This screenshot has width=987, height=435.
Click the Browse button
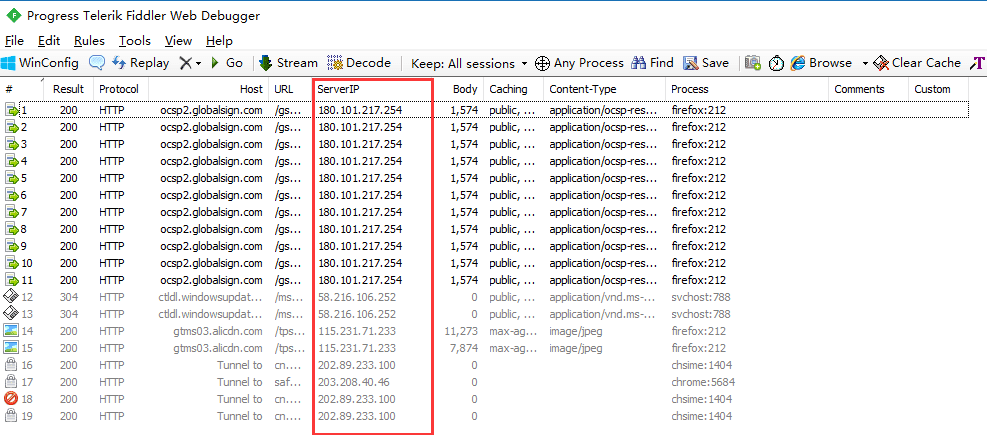click(821, 63)
